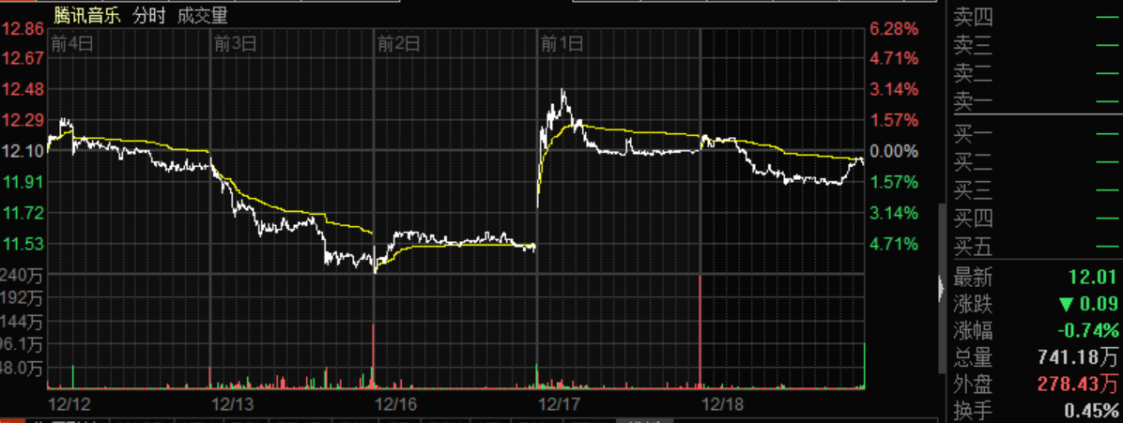Select the 卖二 order book row
The image size is (1123, 423).
1036,74
